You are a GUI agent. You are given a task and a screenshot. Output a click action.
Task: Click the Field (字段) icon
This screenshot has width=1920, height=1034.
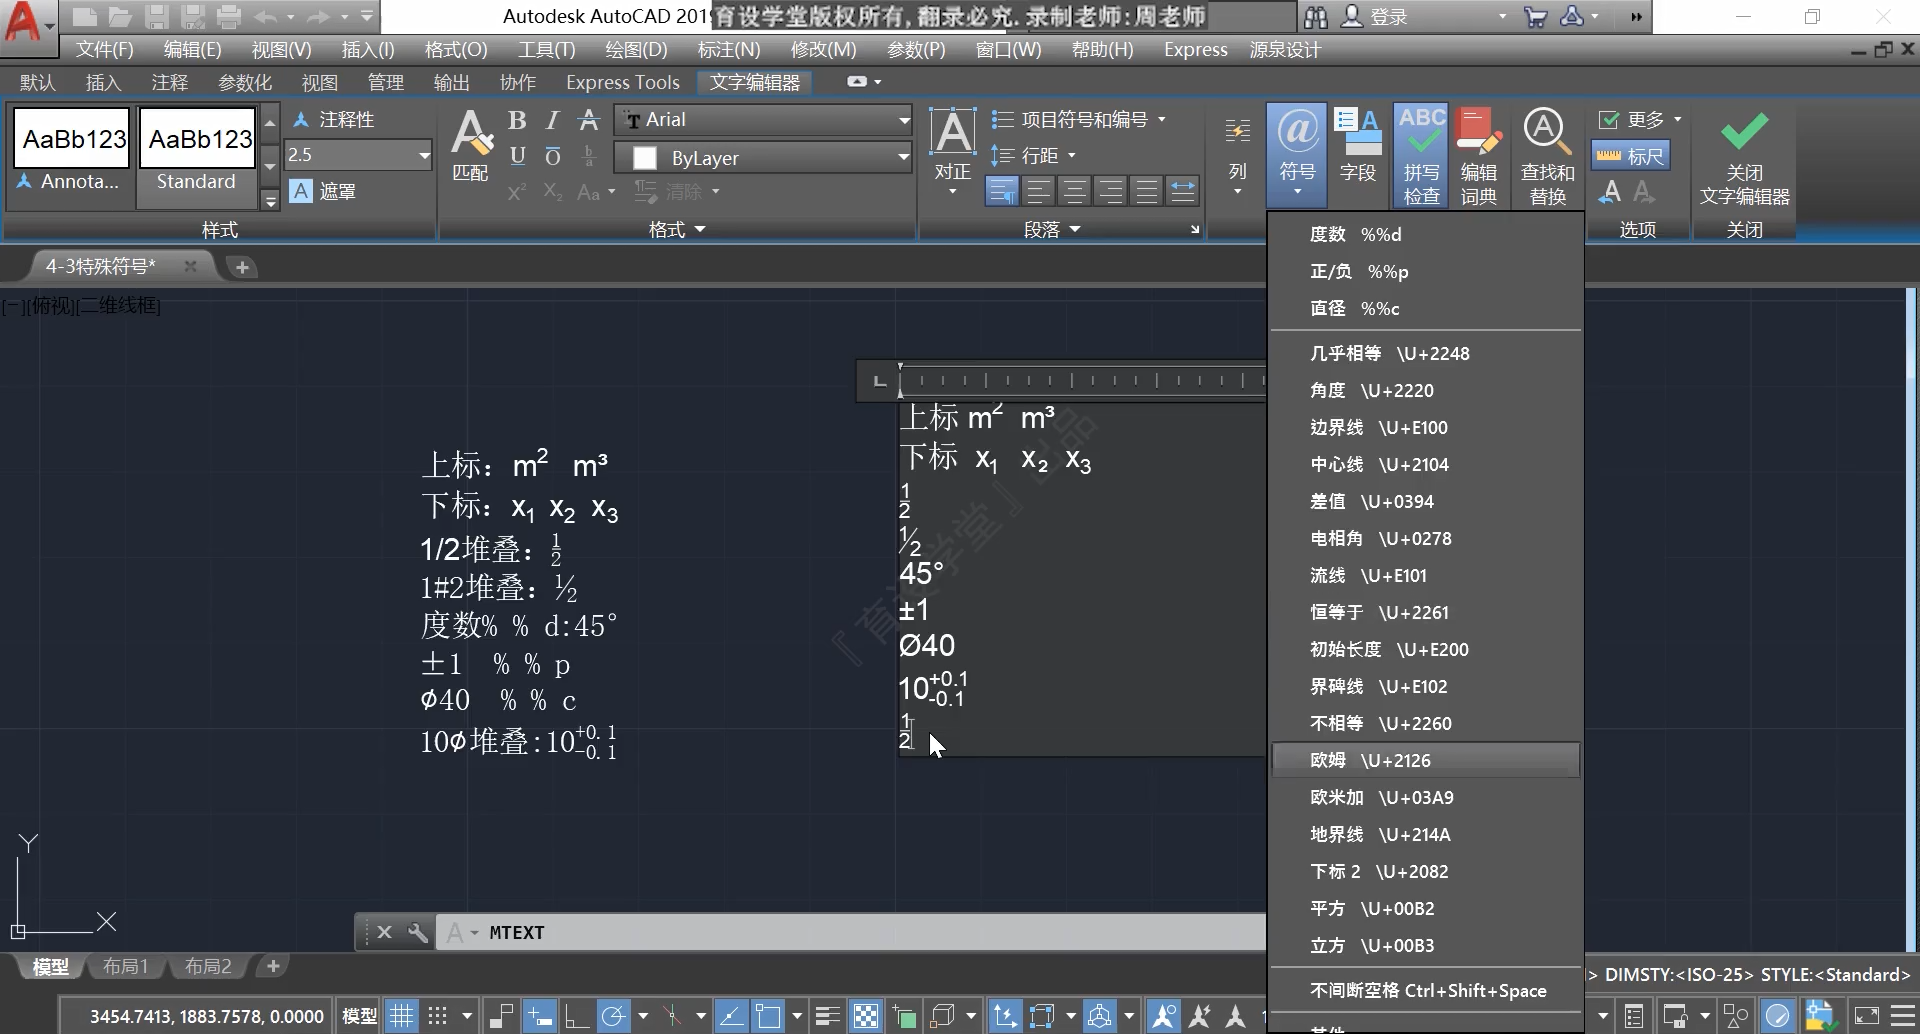coord(1357,146)
